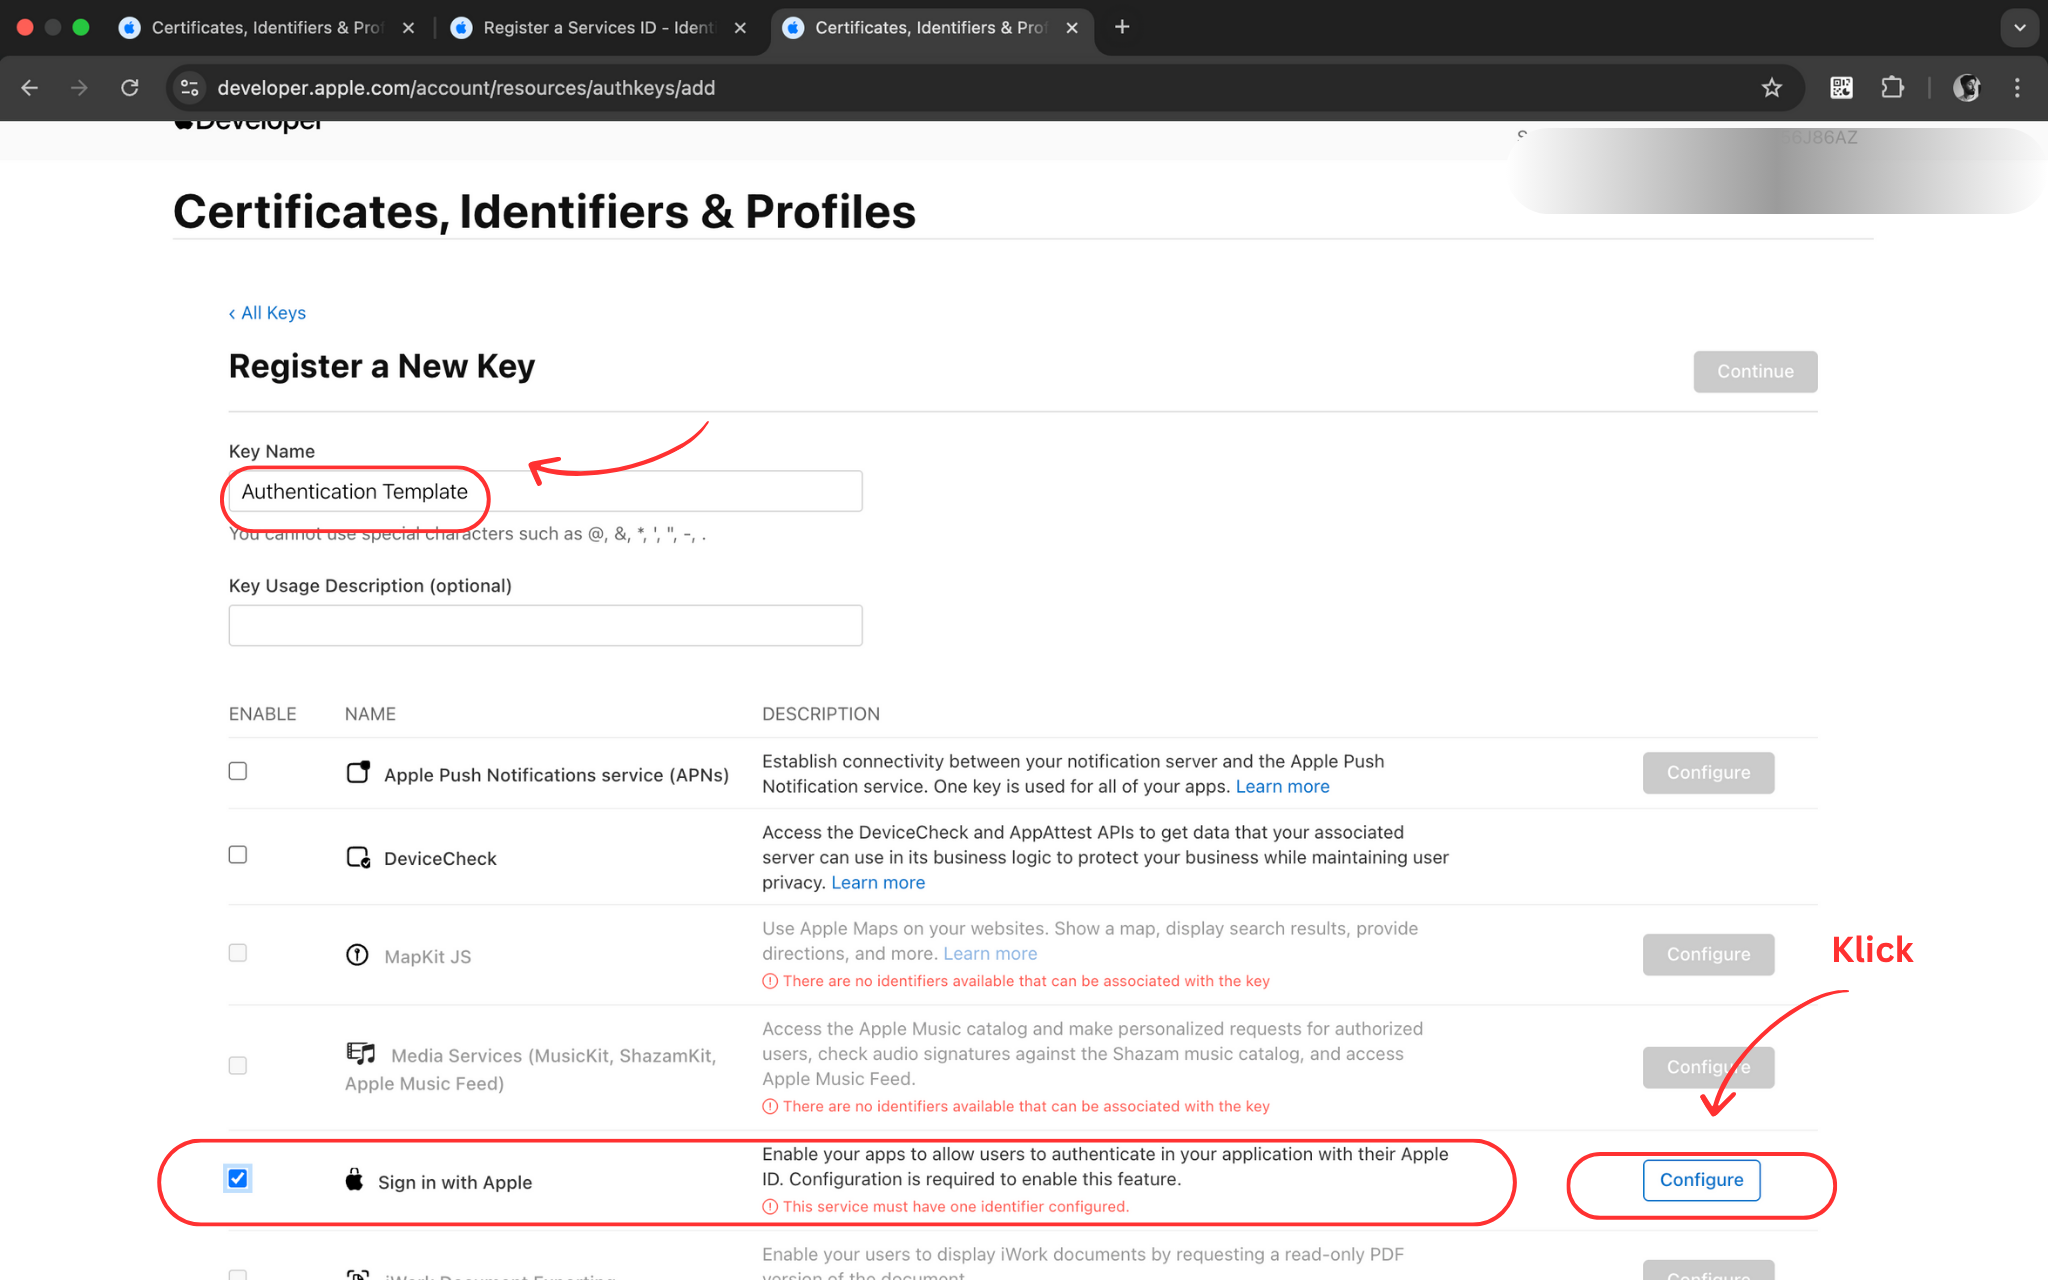The image size is (2048, 1280).
Task: Switch to Register a Services ID tab
Action: click(x=598, y=27)
